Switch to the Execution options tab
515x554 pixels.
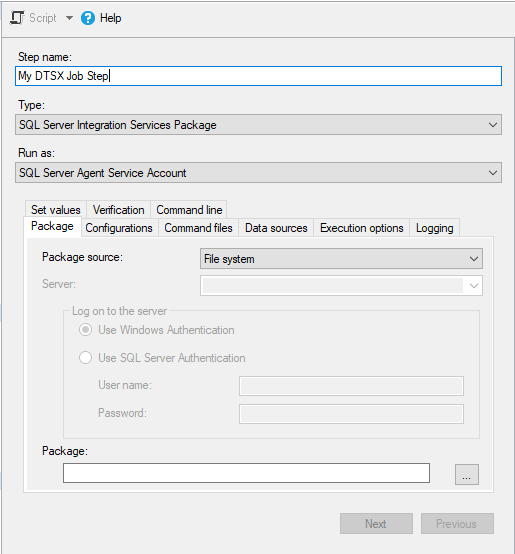click(362, 228)
